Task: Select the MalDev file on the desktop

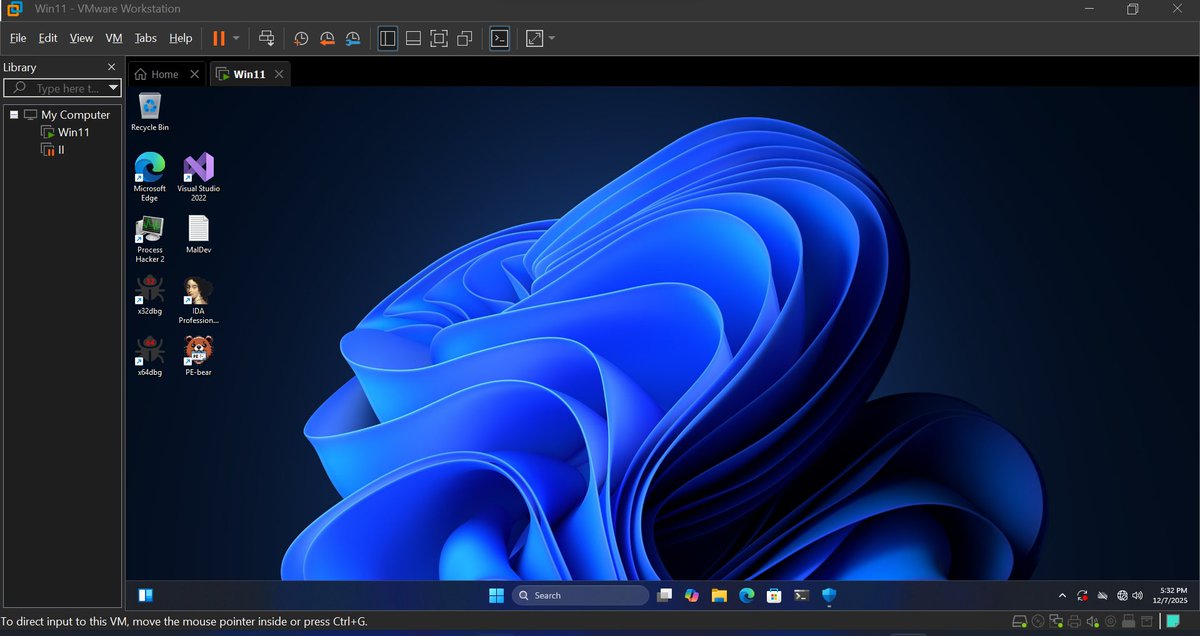Action: pos(198,234)
